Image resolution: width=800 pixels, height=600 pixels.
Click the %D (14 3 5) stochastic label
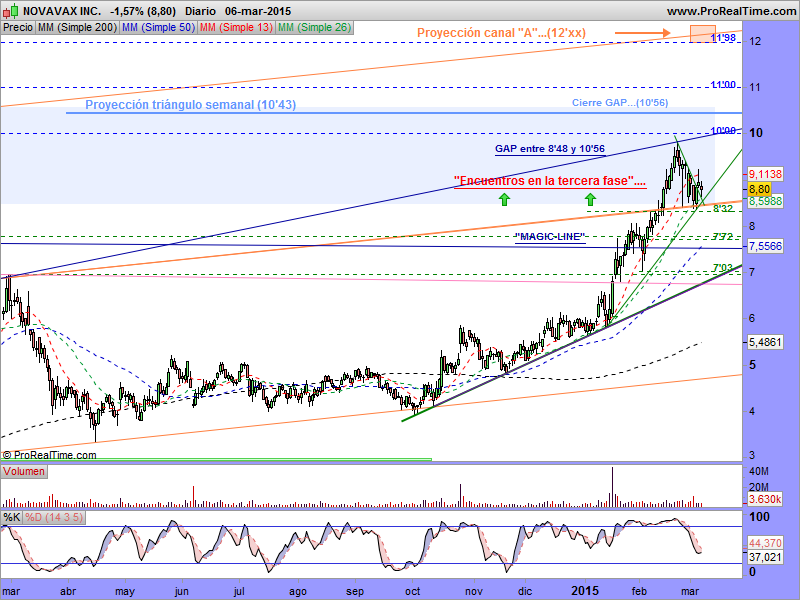coord(54,517)
